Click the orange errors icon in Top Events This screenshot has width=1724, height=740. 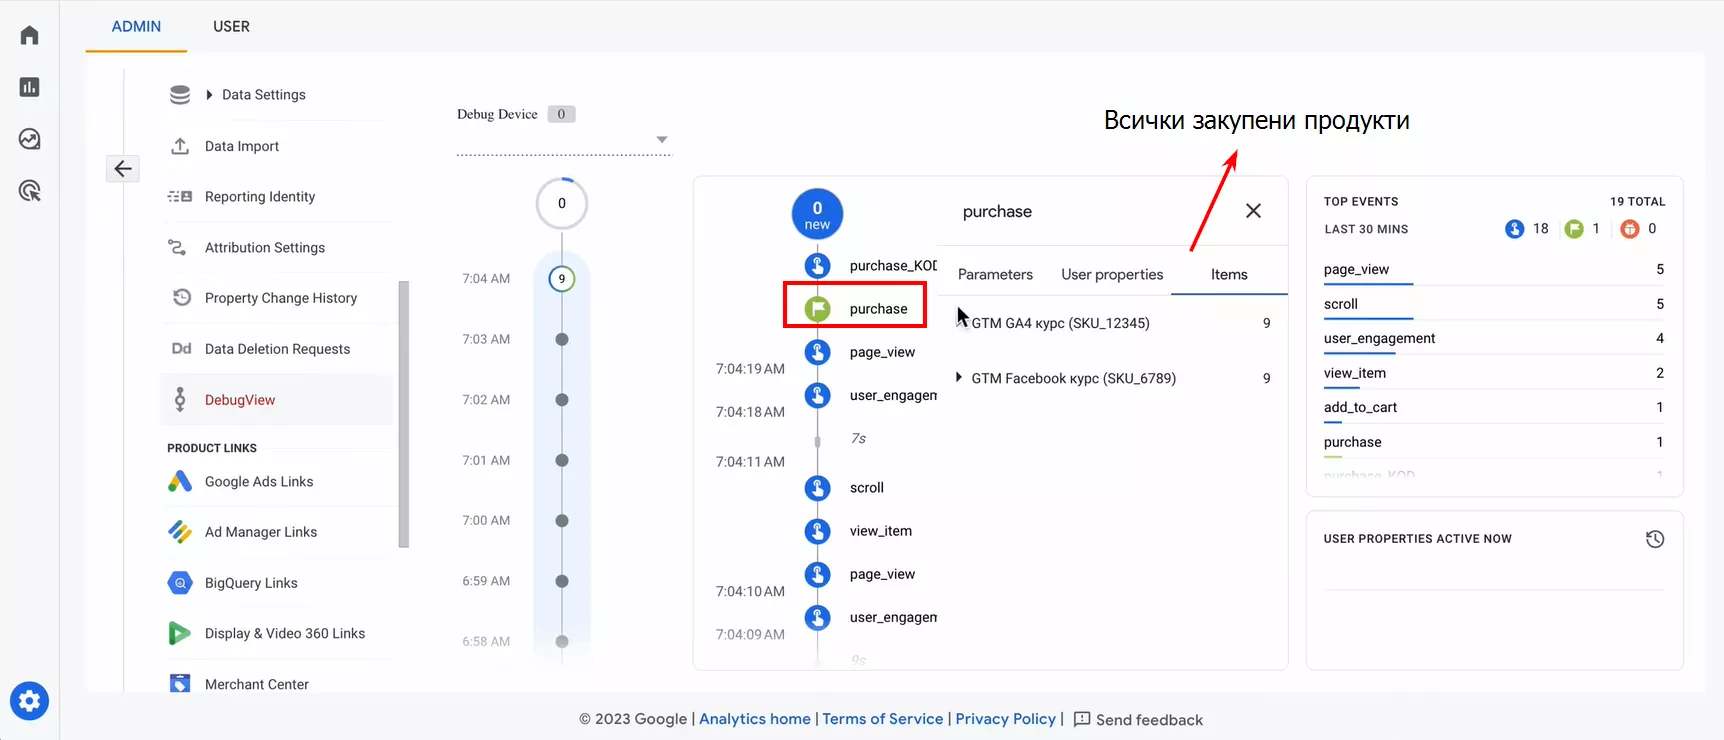(x=1630, y=229)
